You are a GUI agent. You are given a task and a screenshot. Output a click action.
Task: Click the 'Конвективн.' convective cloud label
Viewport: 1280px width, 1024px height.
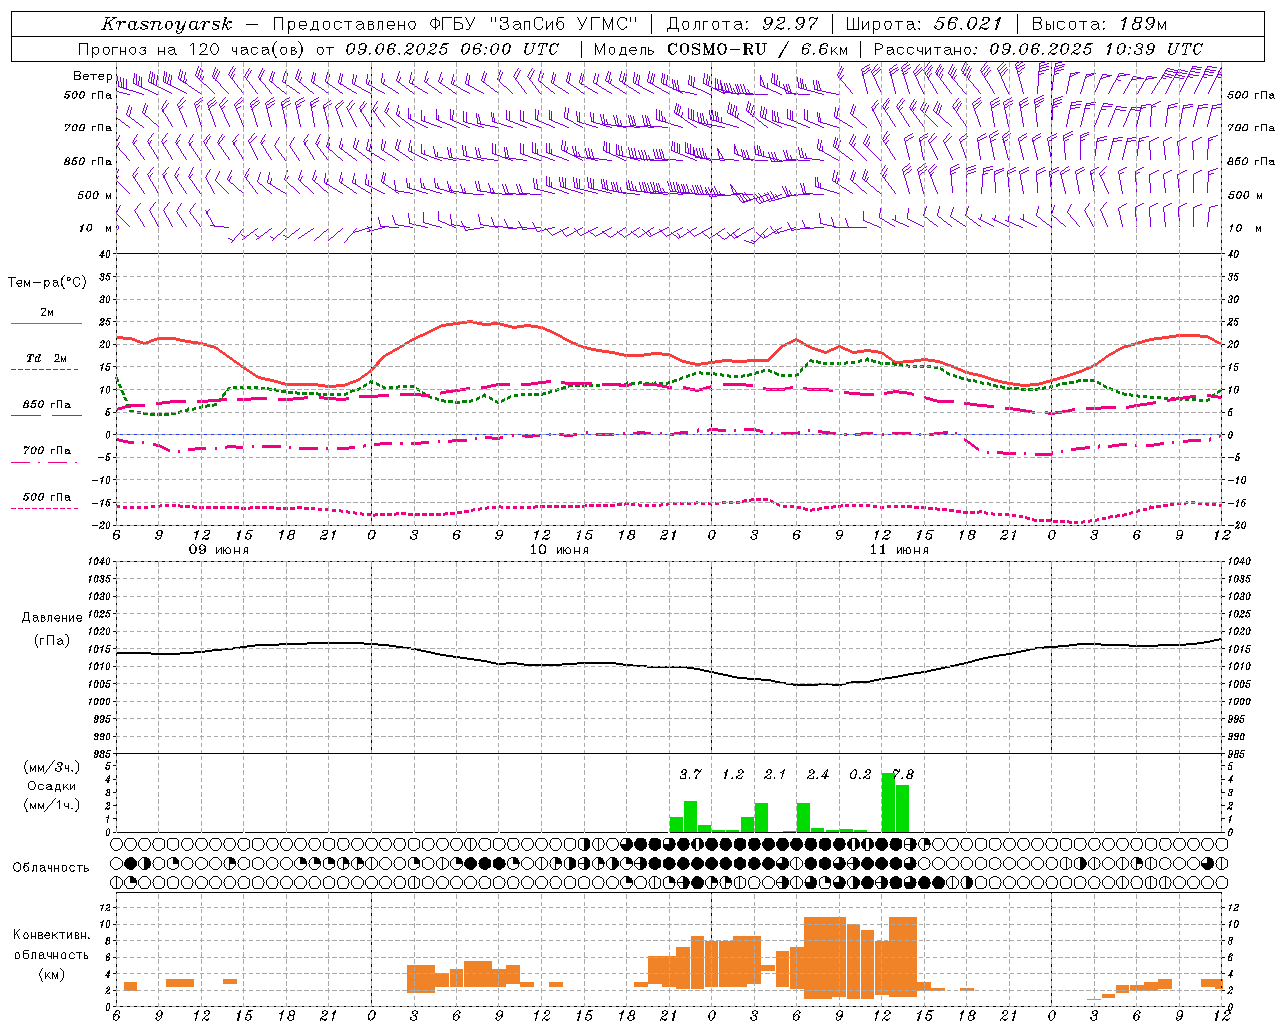click(51, 935)
